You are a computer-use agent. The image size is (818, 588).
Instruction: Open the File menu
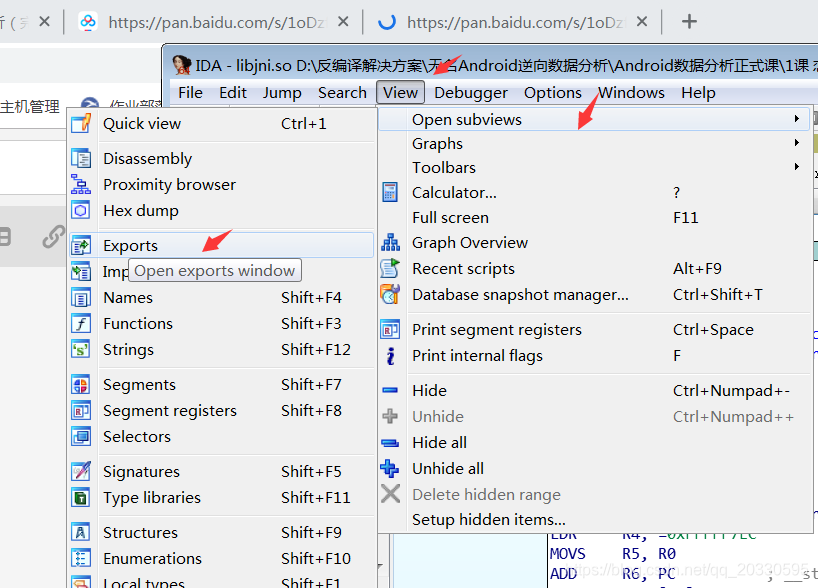pyautogui.click(x=190, y=93)
